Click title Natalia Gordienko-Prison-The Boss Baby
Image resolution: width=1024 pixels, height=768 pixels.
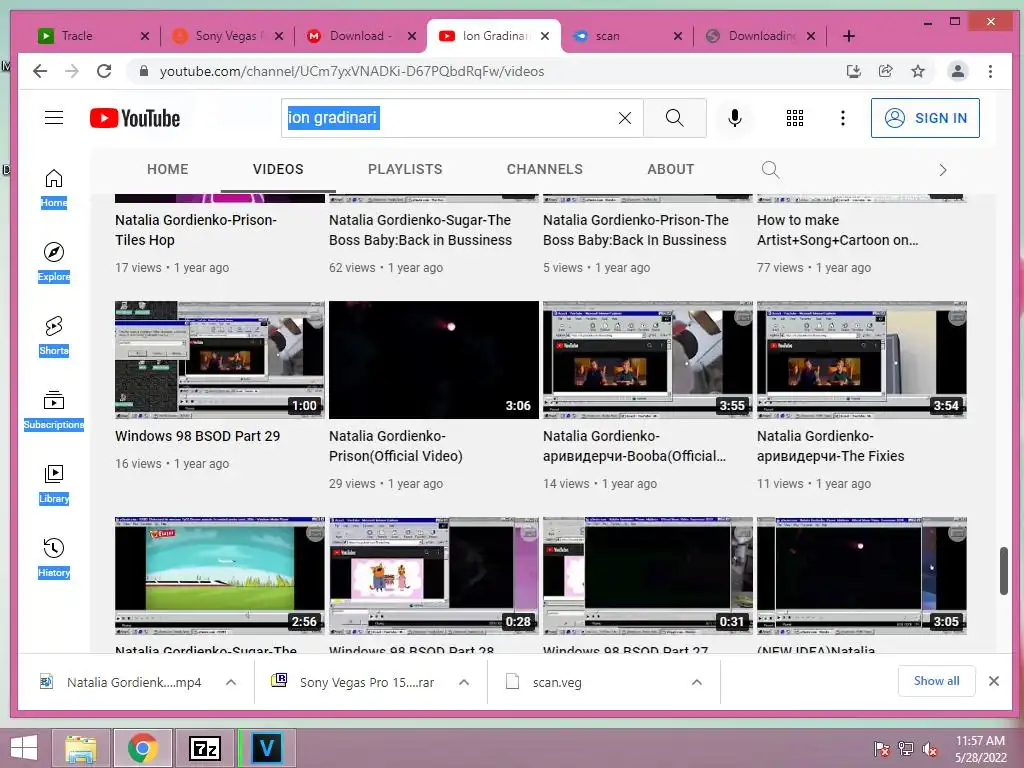point(635,230)
